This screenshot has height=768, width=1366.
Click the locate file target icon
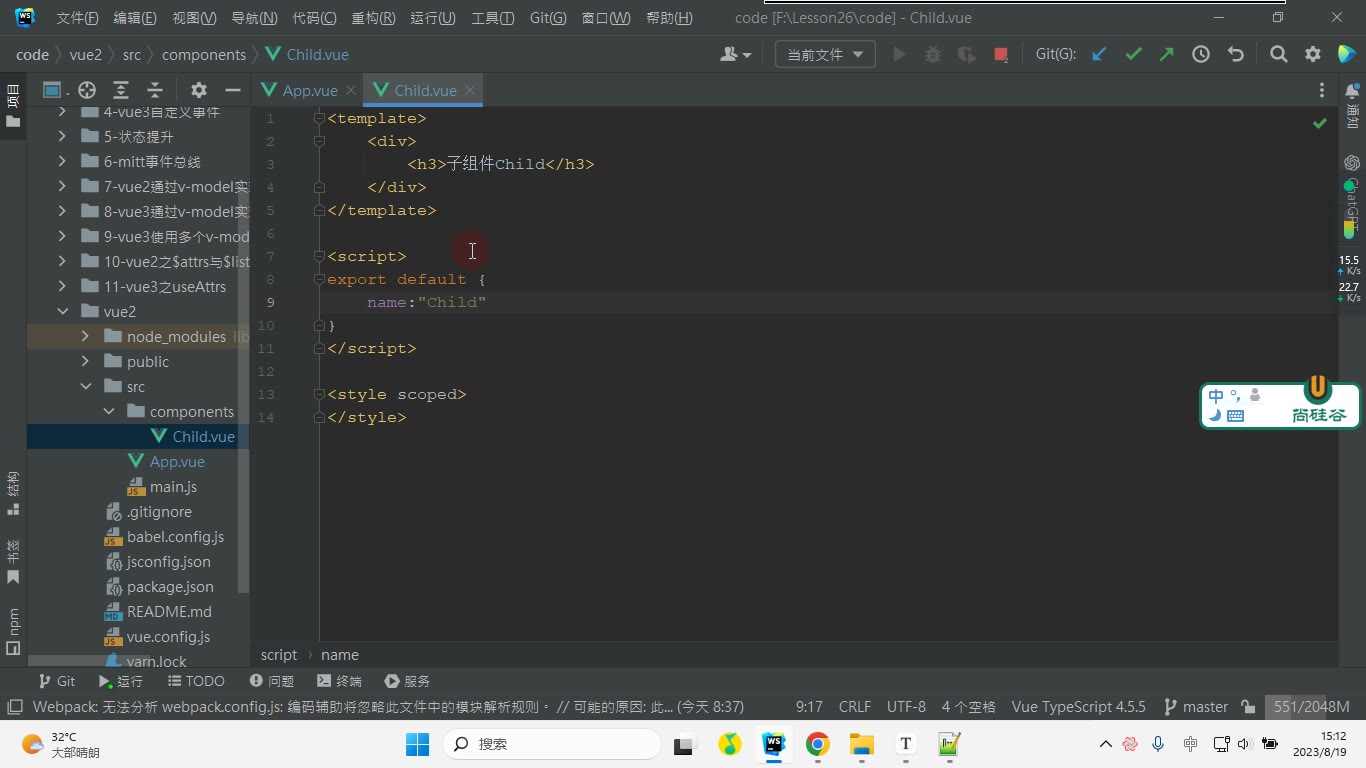(x=87, y=89)
